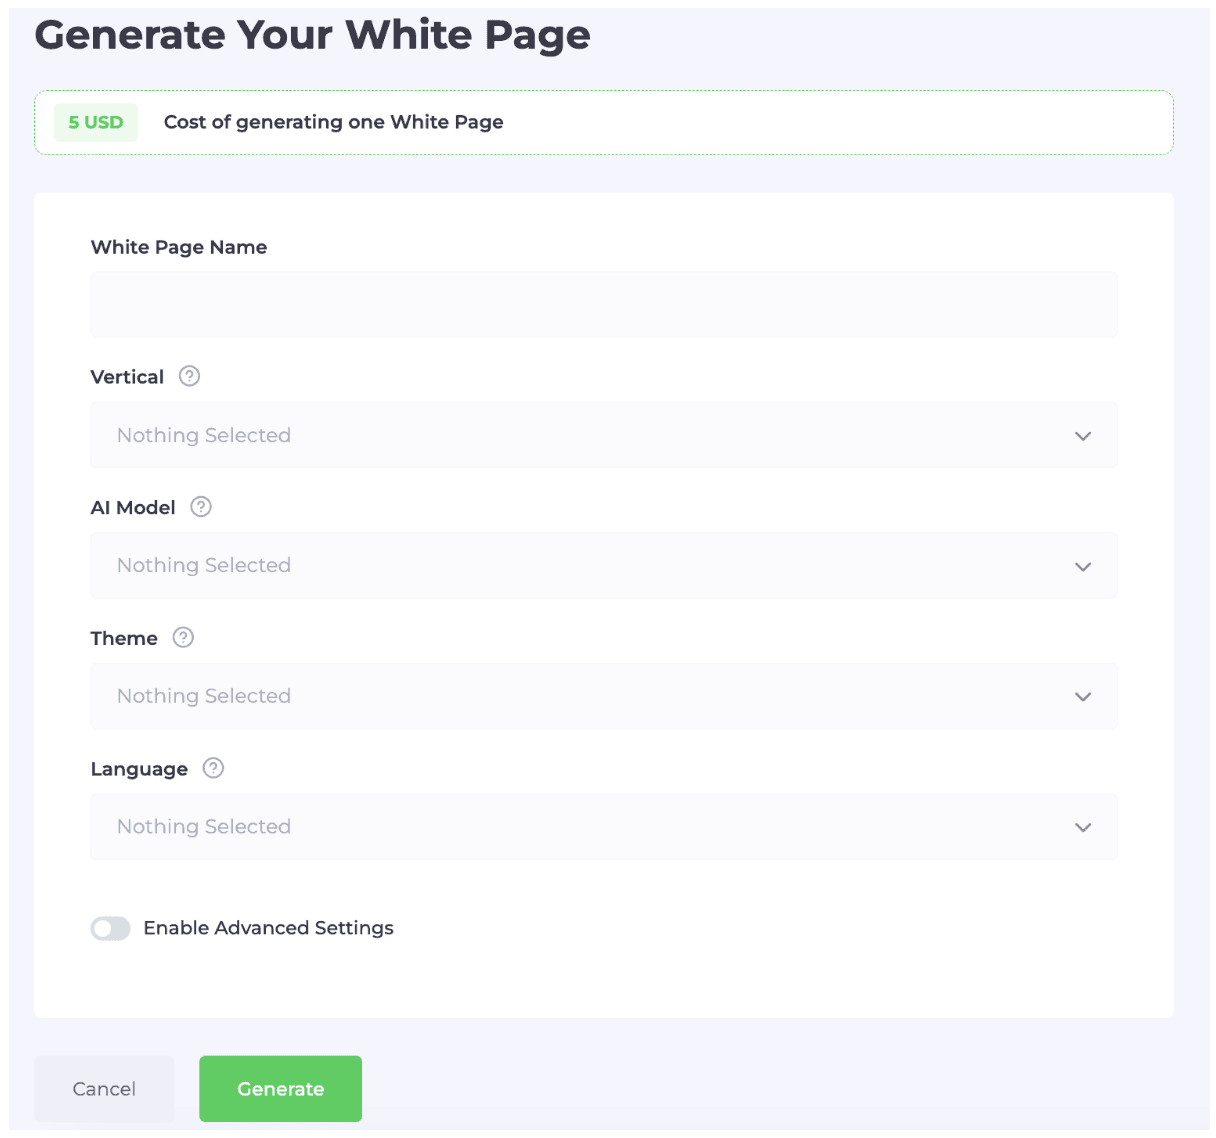
Task: Click the chevron arrow in the Vertical field
Action: click(x=1082, y=436)
